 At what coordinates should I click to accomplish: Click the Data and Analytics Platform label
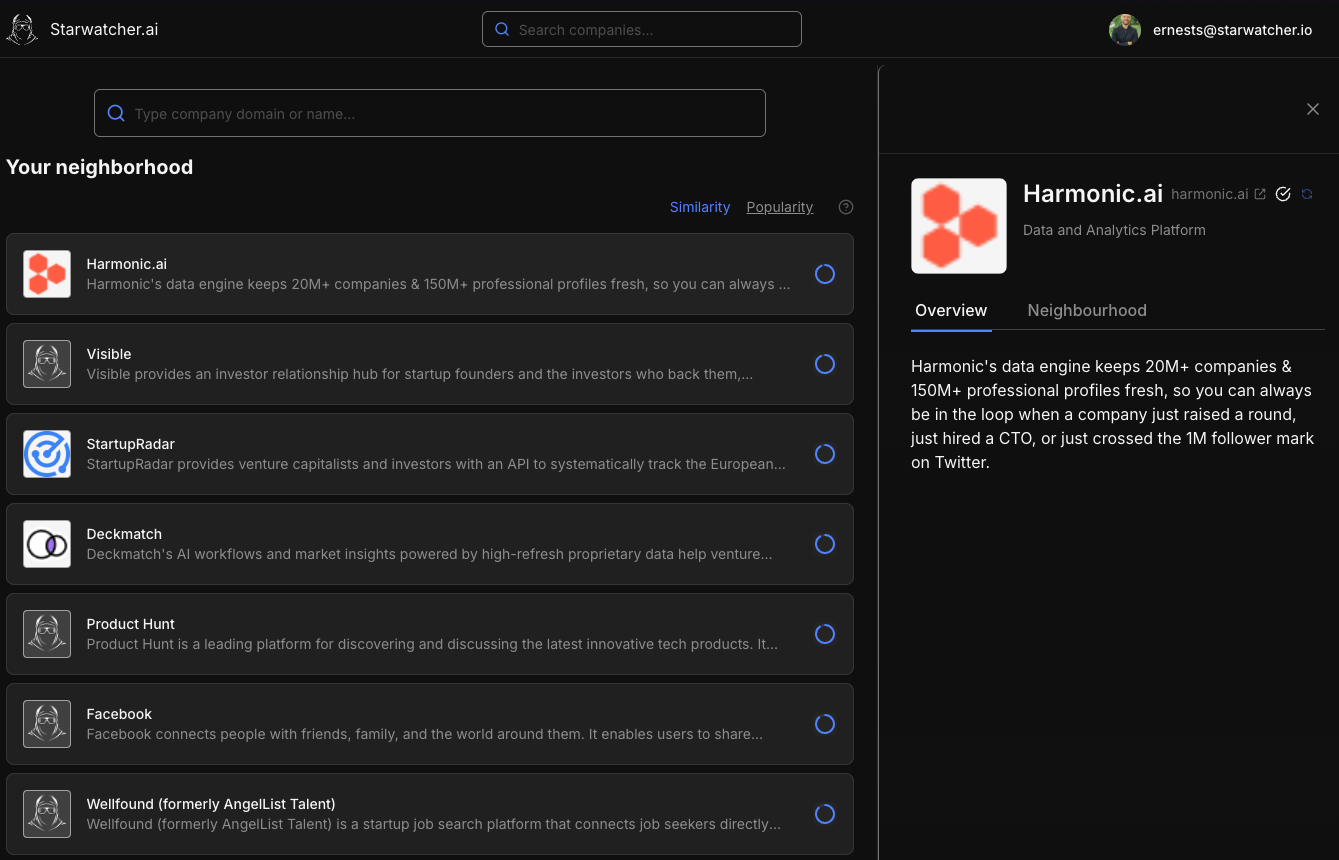coord(1114,230)
